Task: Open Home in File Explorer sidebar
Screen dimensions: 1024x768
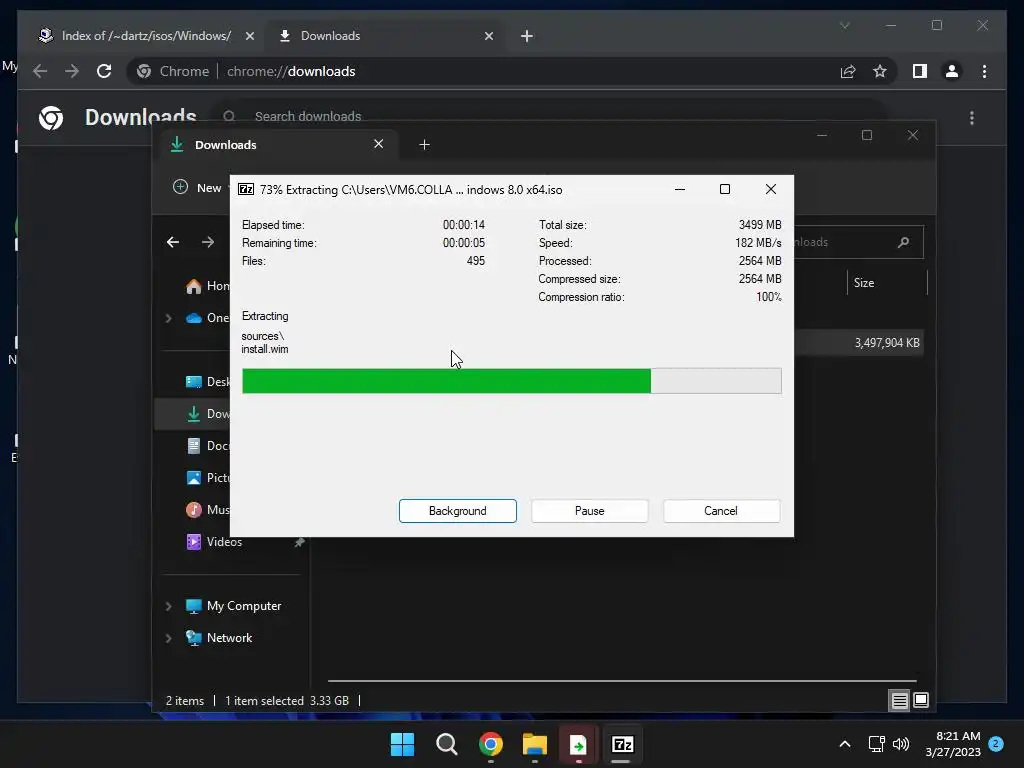Action: [208, 286]
